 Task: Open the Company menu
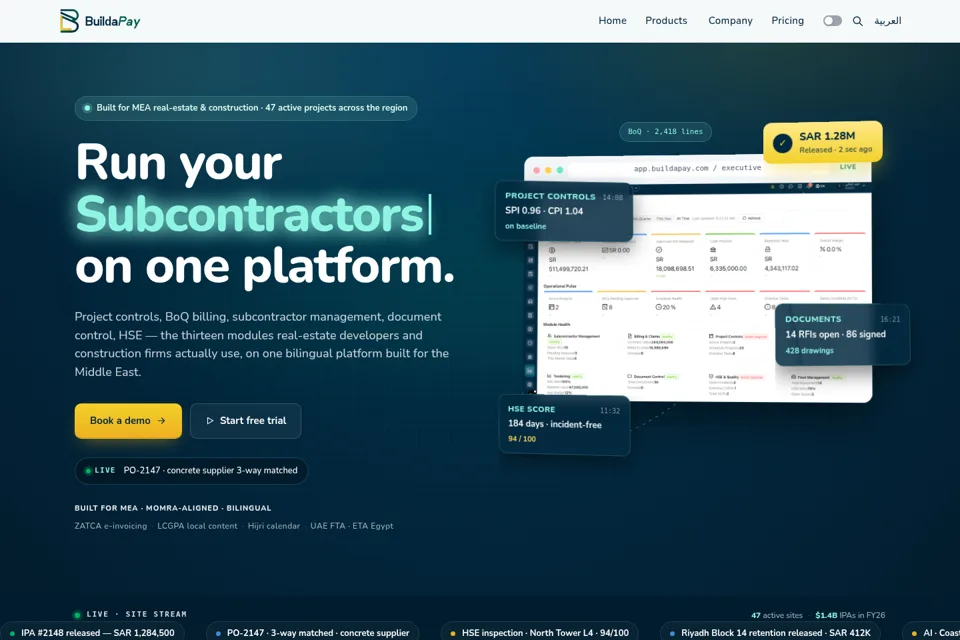tap(730, 21)
